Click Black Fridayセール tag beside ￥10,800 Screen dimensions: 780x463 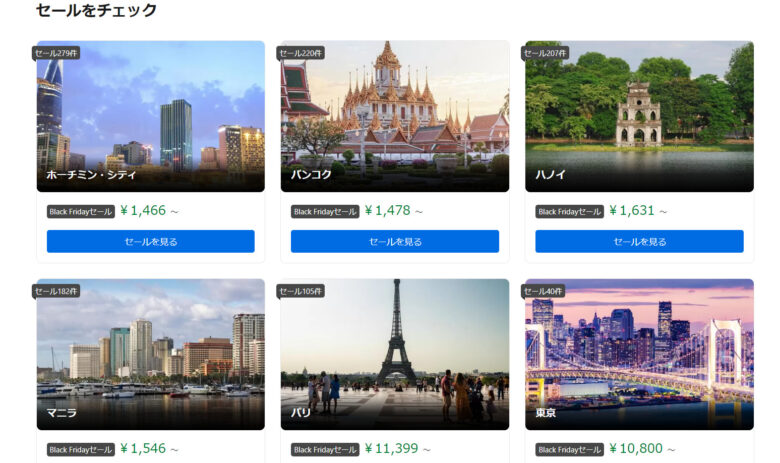[570, 450]
